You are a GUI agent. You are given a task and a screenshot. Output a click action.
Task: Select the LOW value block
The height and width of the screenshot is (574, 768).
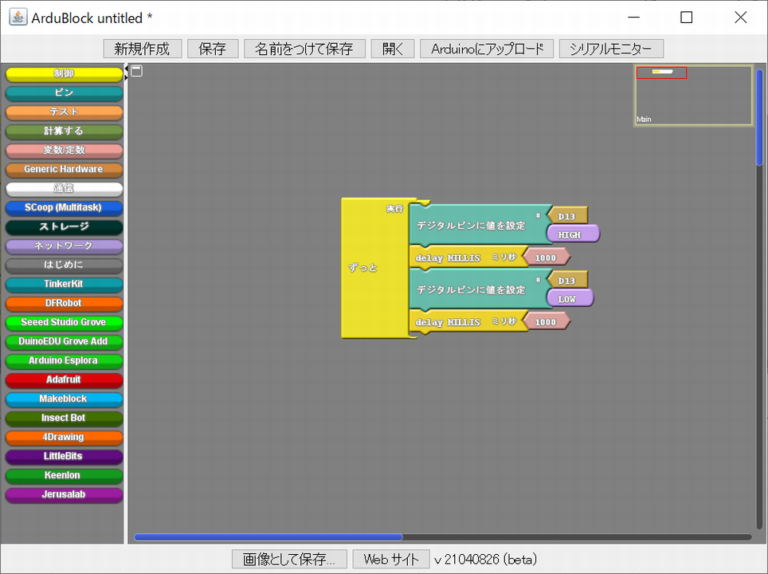click(569, 298)
